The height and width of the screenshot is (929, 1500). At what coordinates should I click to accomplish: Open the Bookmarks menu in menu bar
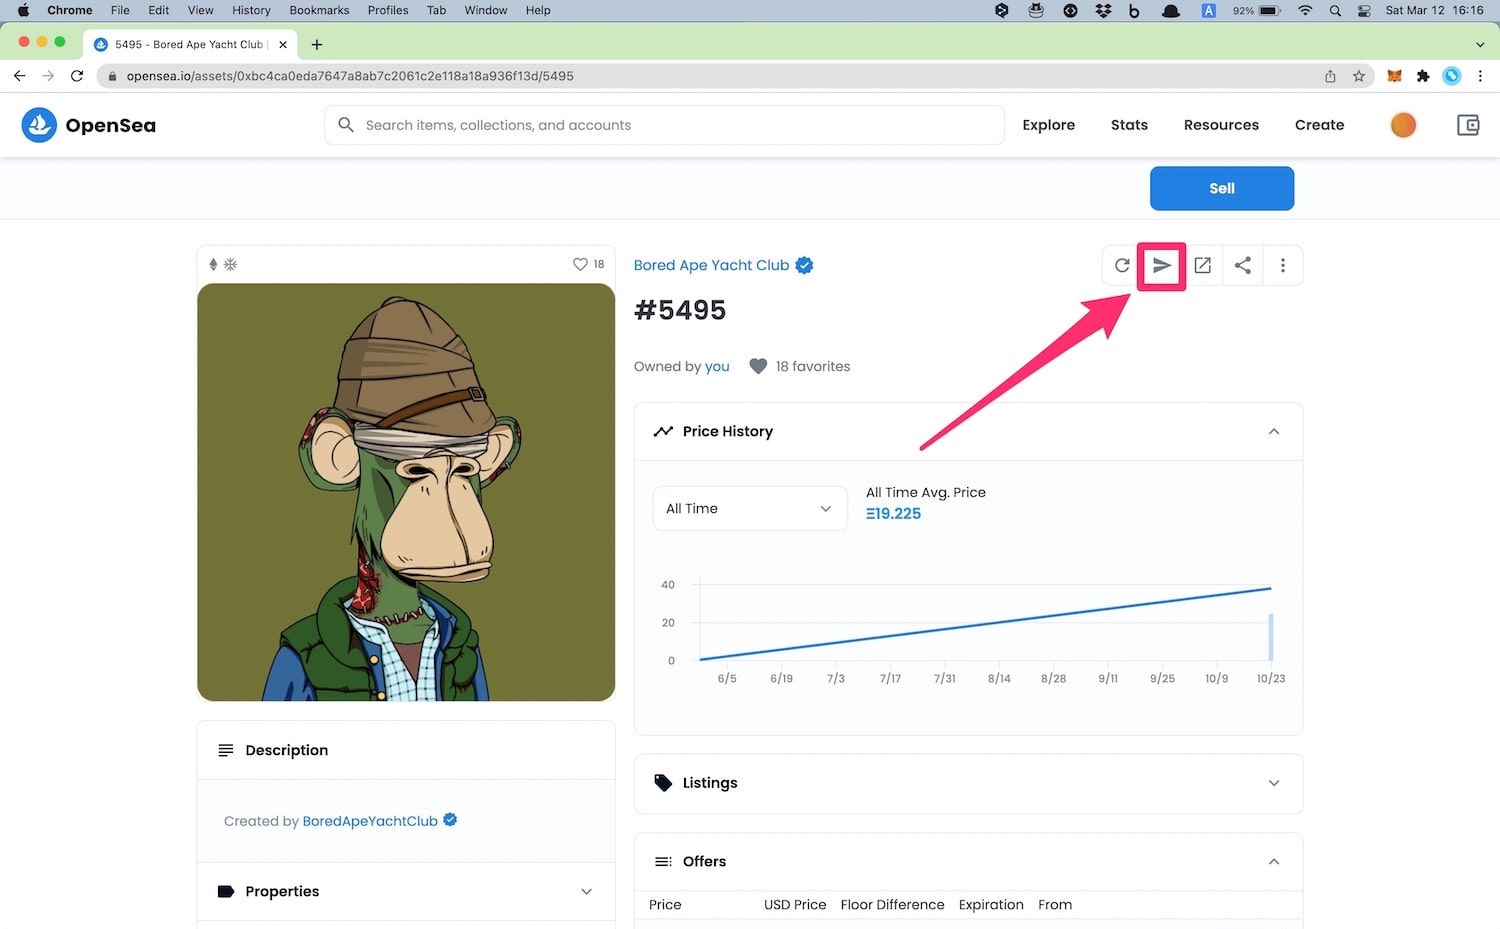(319, 10)
